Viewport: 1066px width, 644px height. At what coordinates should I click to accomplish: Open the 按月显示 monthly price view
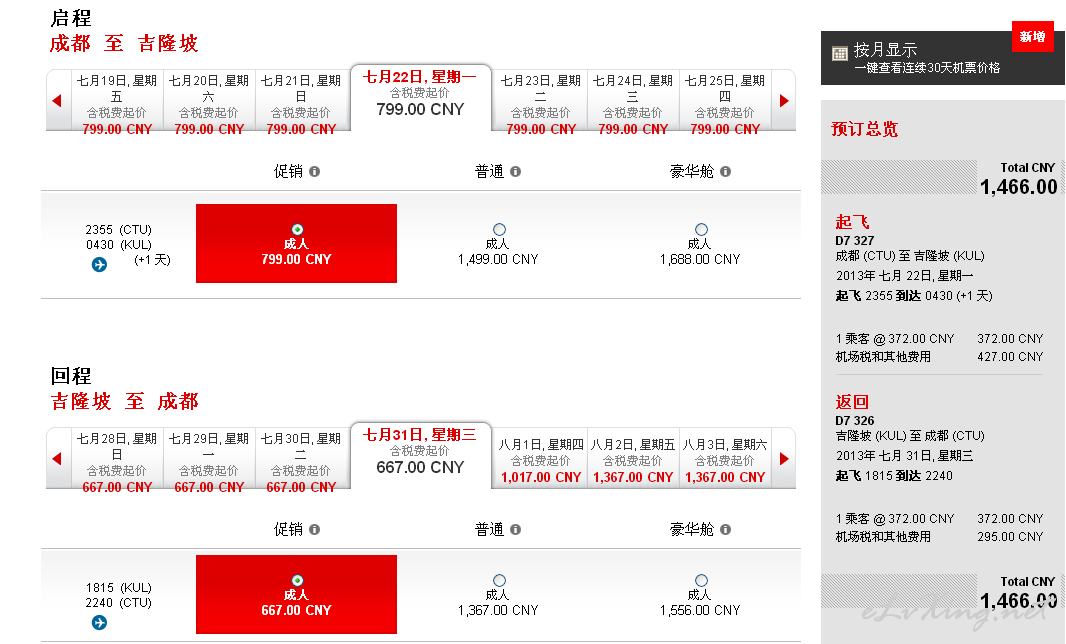click(x=942, y=58)
